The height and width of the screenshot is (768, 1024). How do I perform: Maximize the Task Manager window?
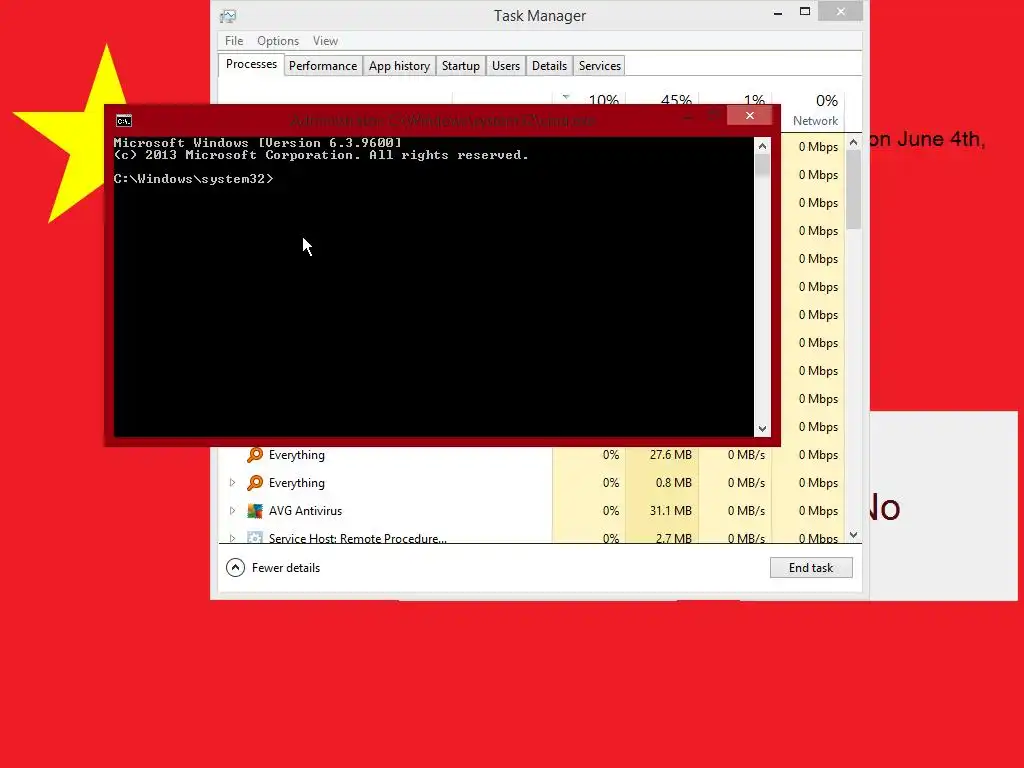(805, 12)
